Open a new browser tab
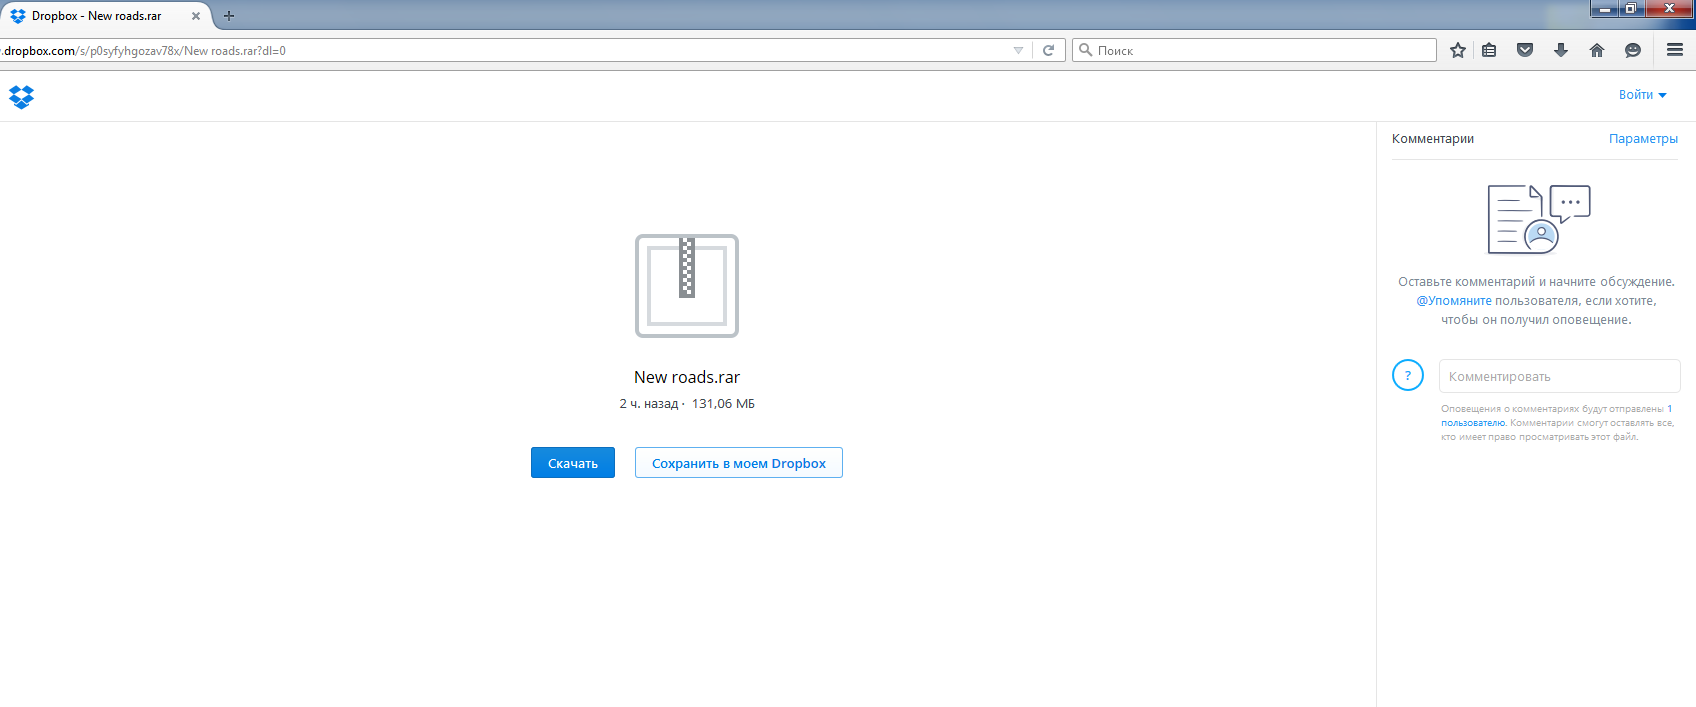The width and height of the screenshot is (1696, 707). pyautogui.click(x=229, y=16)
